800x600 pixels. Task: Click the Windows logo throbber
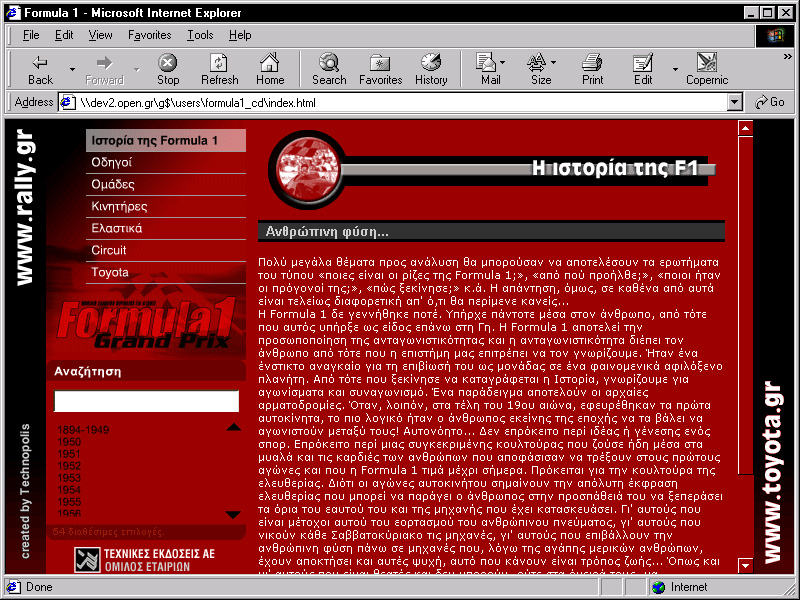click(x=775, y=35)
